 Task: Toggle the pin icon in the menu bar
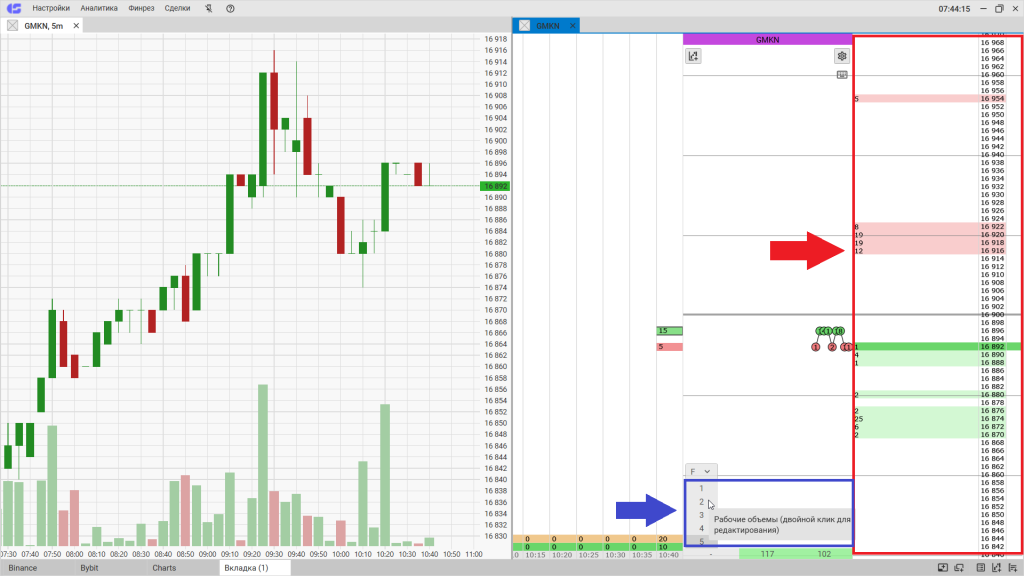coord(208,8)
